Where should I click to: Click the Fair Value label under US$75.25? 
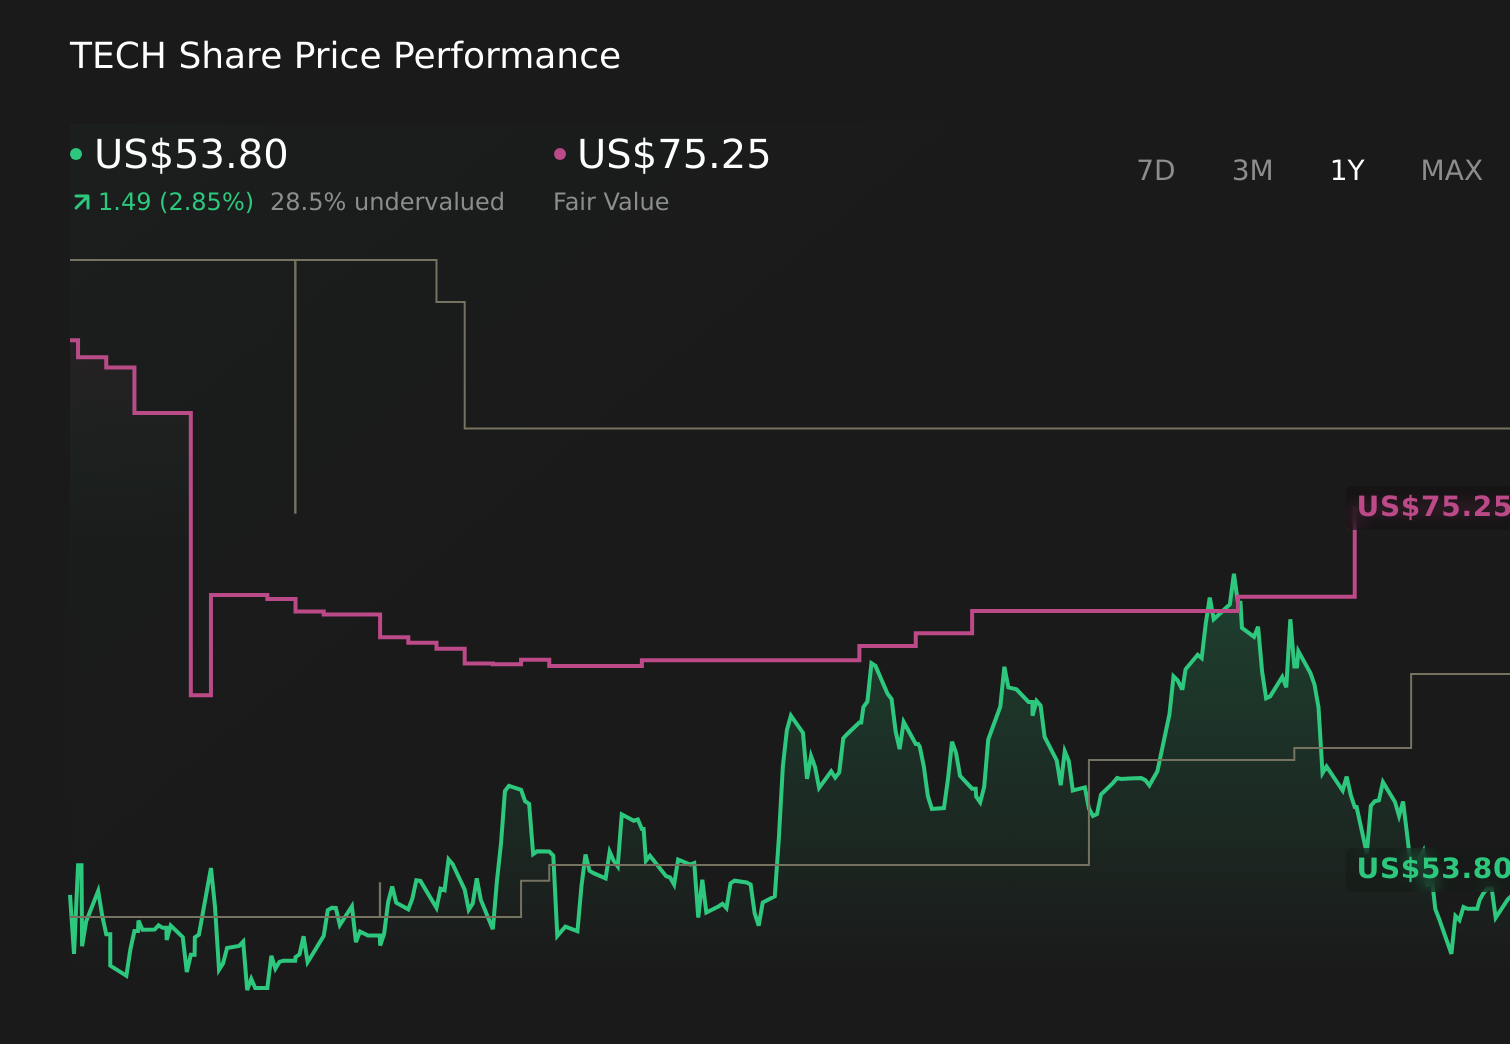pyautogui.click(x=611, y=201)
